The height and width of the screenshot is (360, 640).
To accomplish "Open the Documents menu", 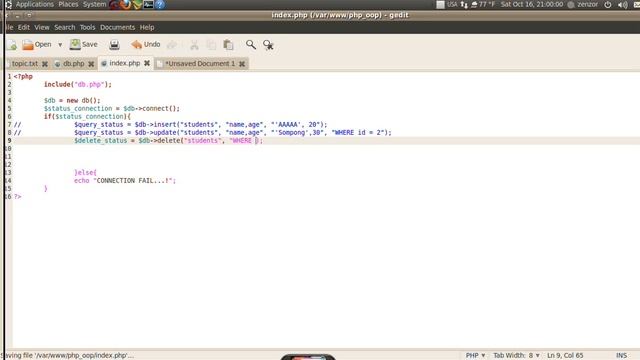I will coord(118,27).
